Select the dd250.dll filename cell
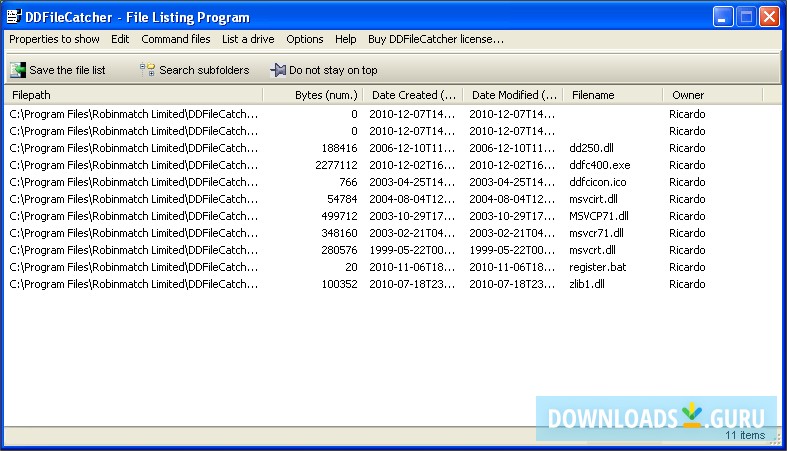The image size is (787, 451). pyautogui.click(x=591, y=148)
